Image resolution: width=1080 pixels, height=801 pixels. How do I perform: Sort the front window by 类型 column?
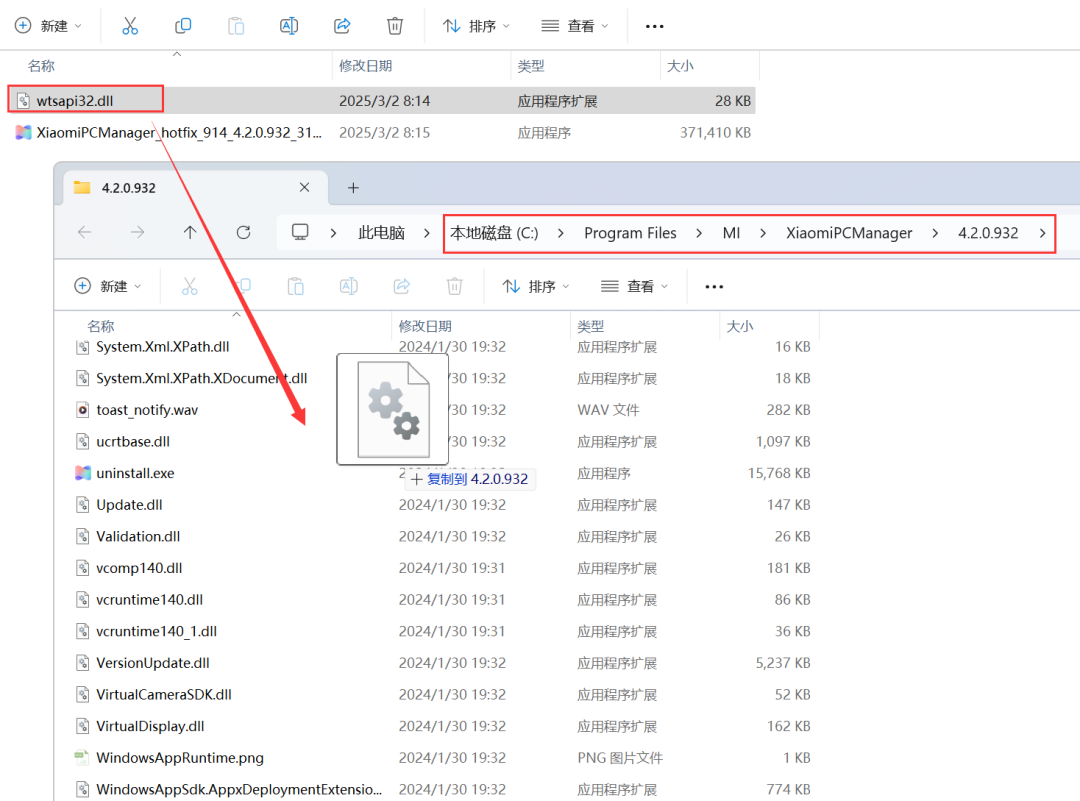[x=591, y=326]
